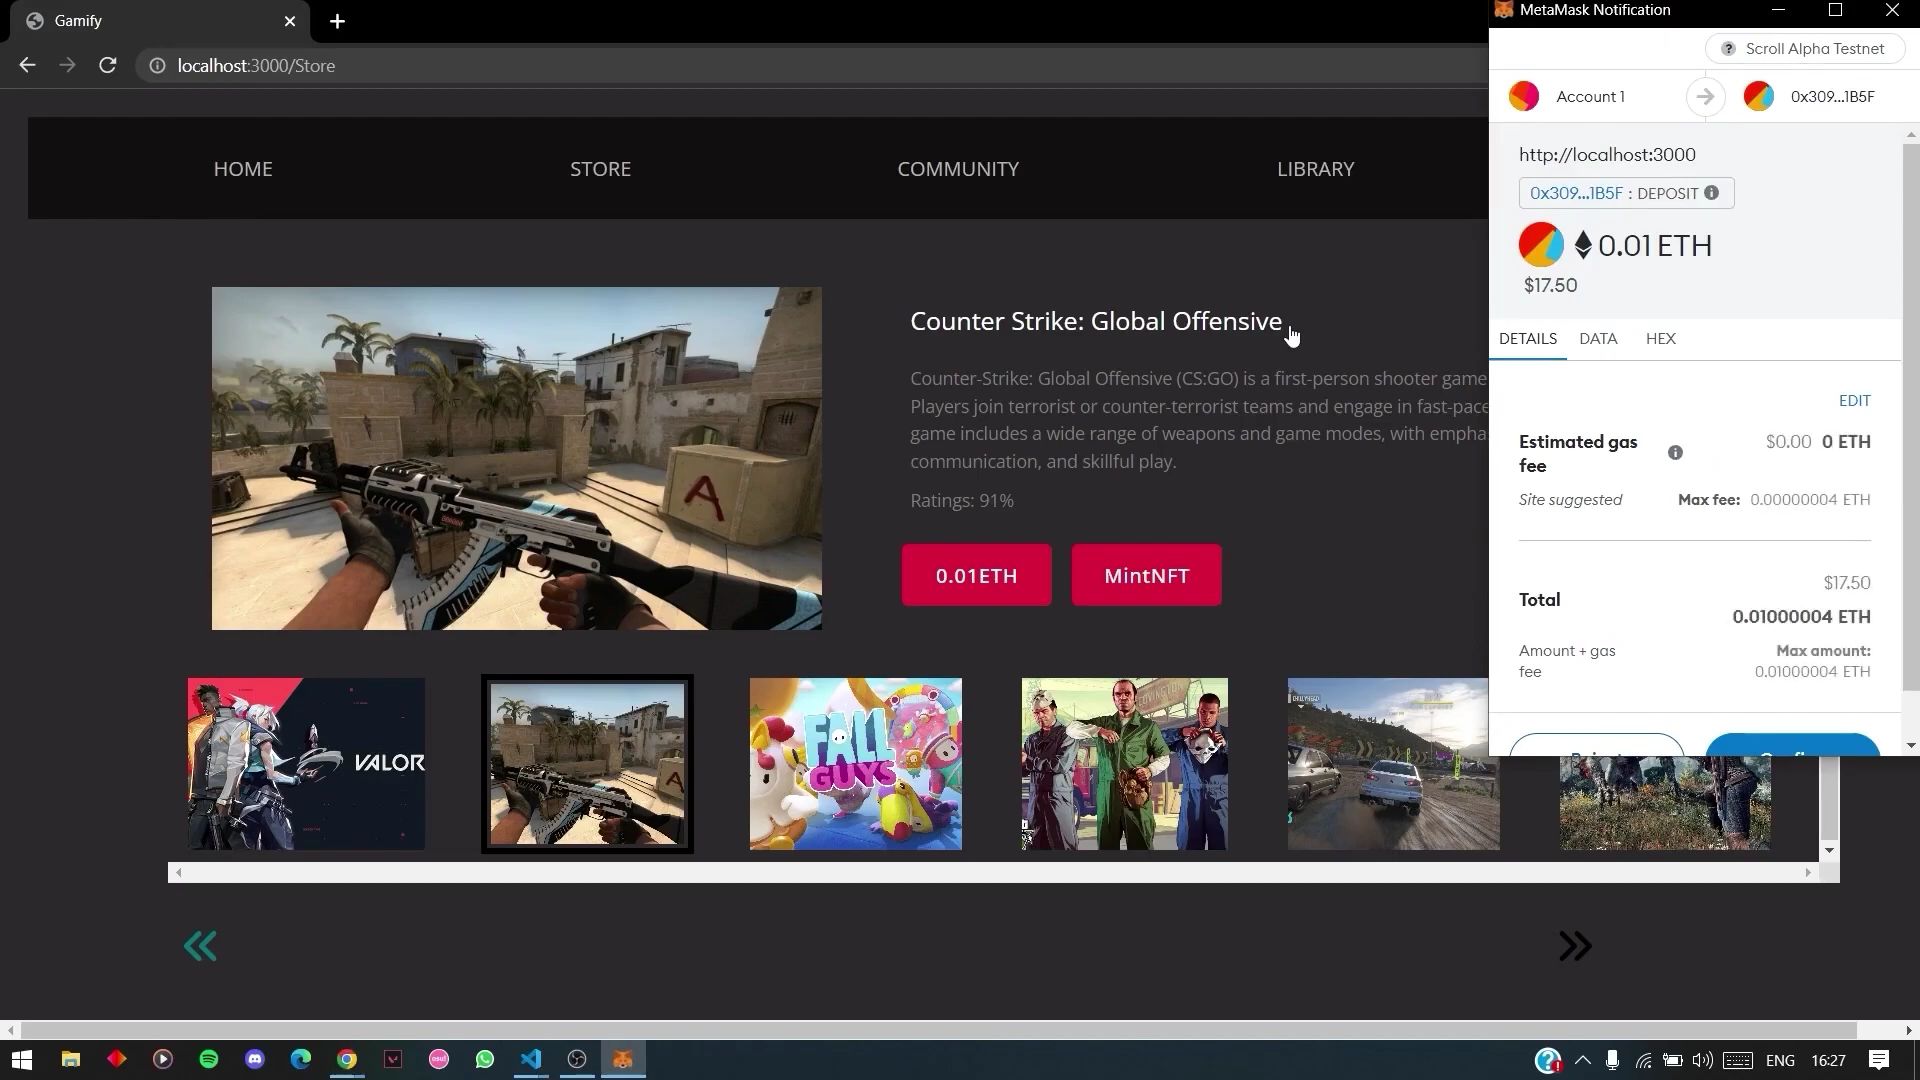Click carousel vertical scrollbar down arrow
This screenshot has width=1920, height=1080.
tap(1829, 851)
